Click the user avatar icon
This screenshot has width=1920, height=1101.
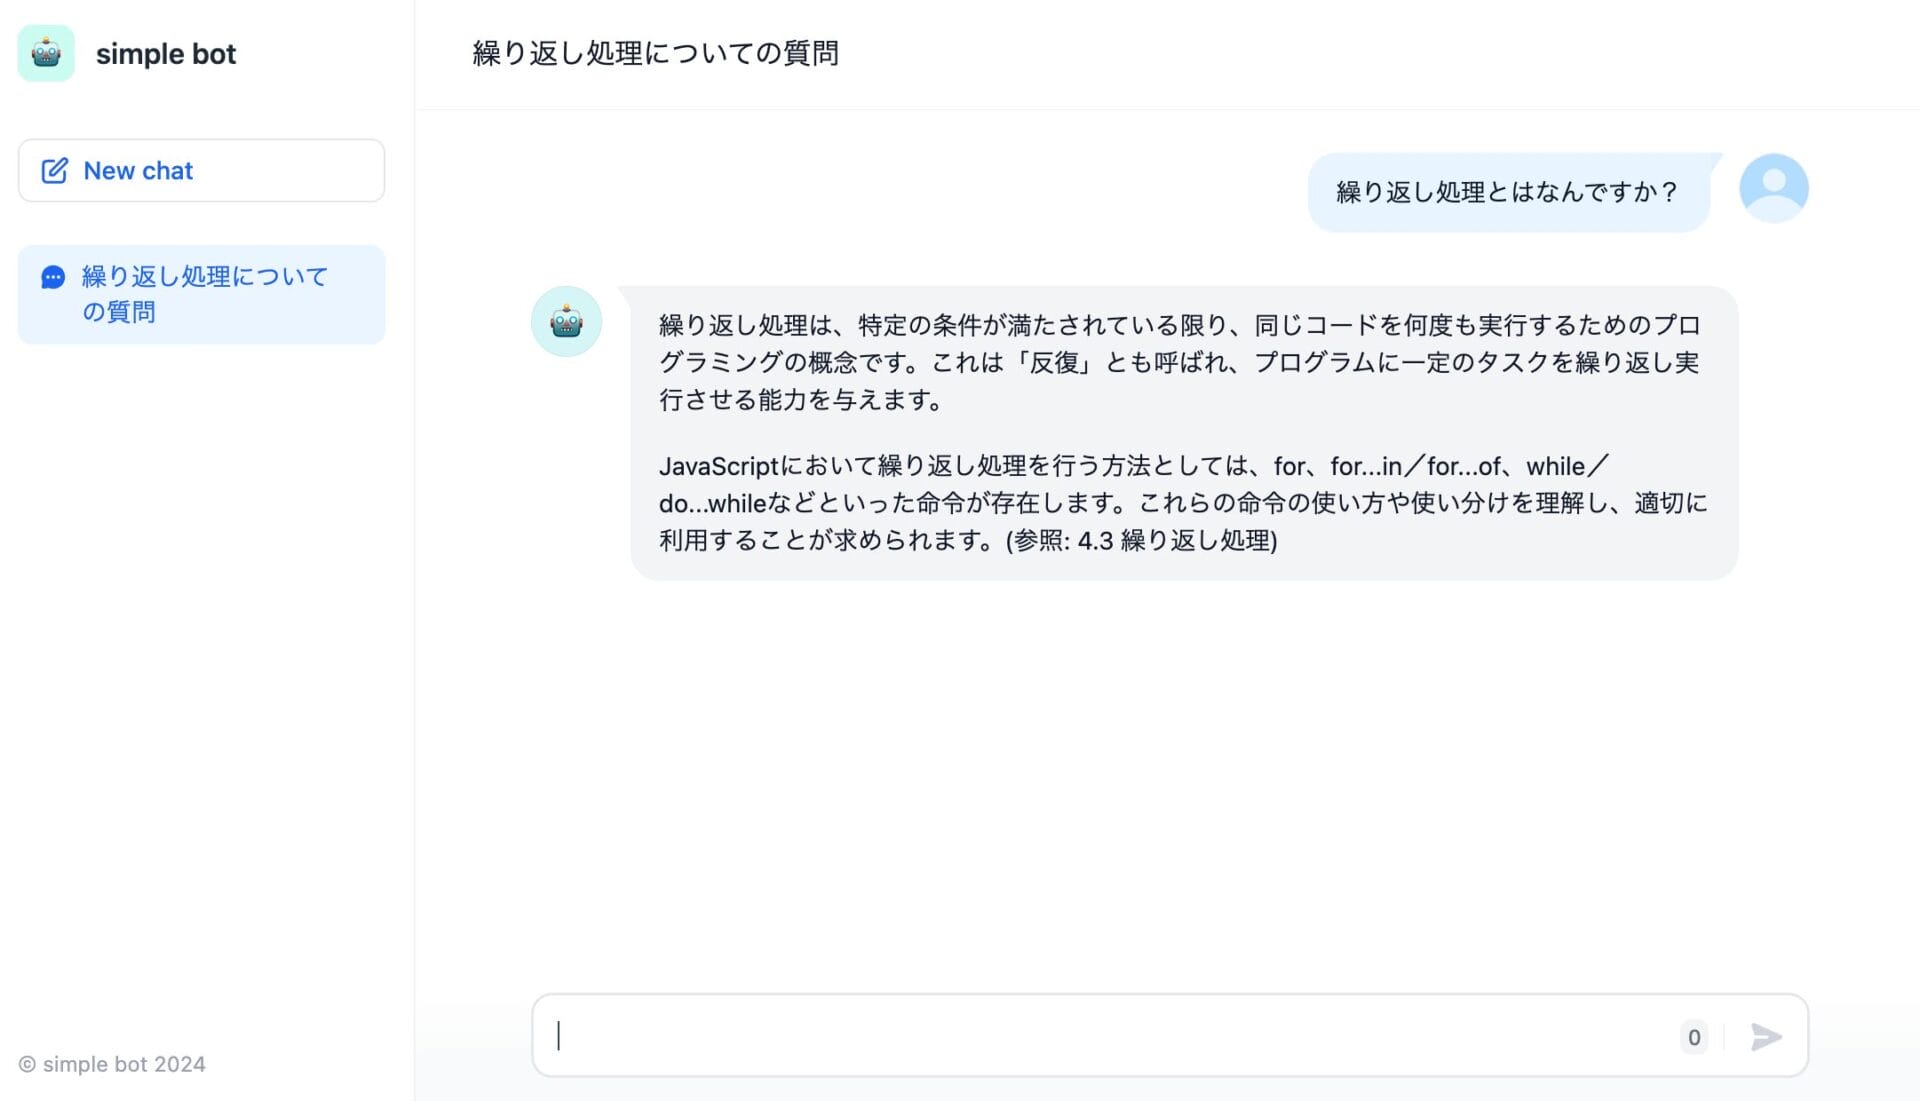tap(1773, 188)
